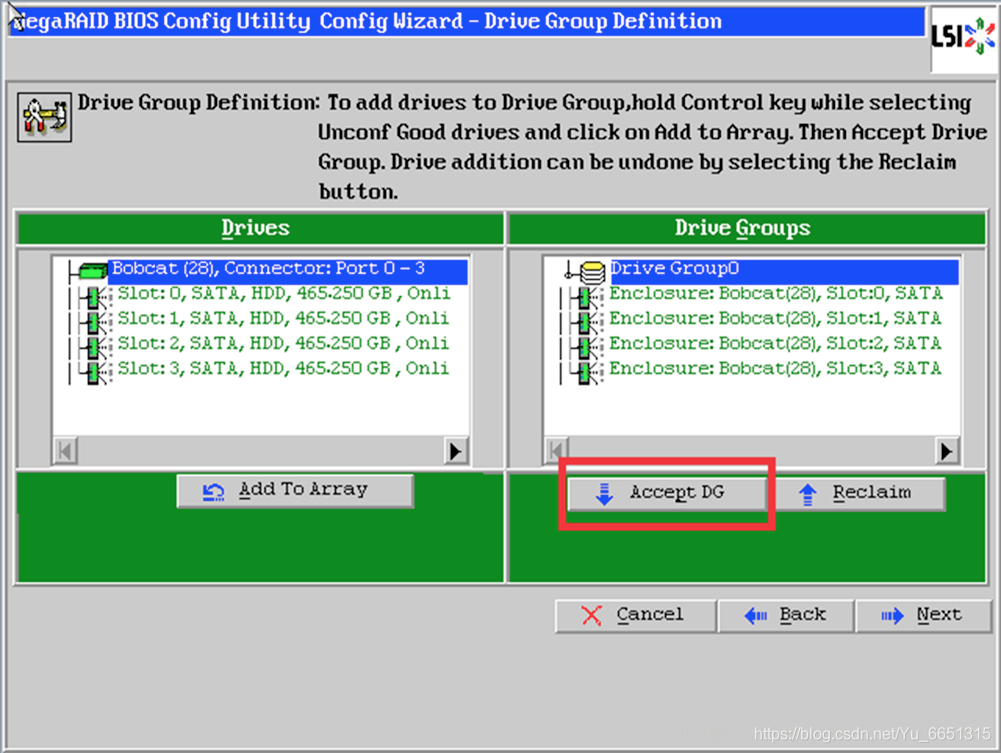Select Slot: 1 drive in Drives list
The image size is (1001, 753).
[x=283, y=319]
